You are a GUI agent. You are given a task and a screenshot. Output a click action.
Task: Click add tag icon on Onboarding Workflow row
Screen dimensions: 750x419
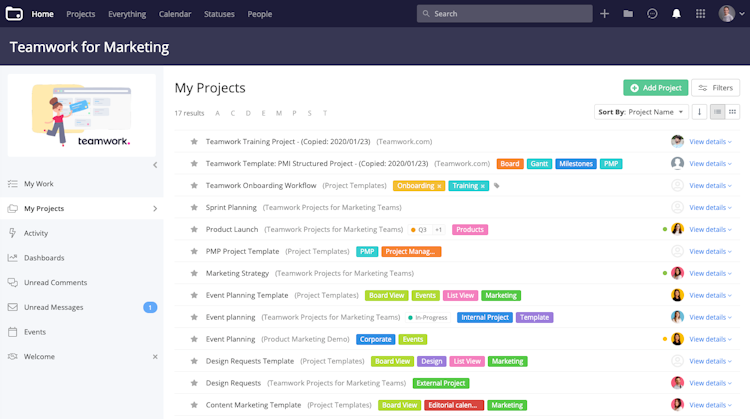(x=497, y=186)
